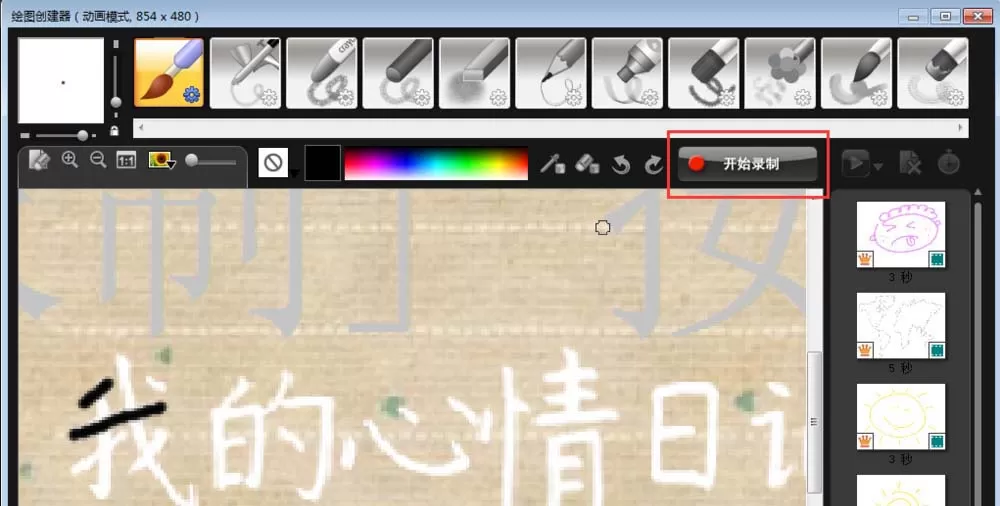Select the pencil tool

(551, 72)
